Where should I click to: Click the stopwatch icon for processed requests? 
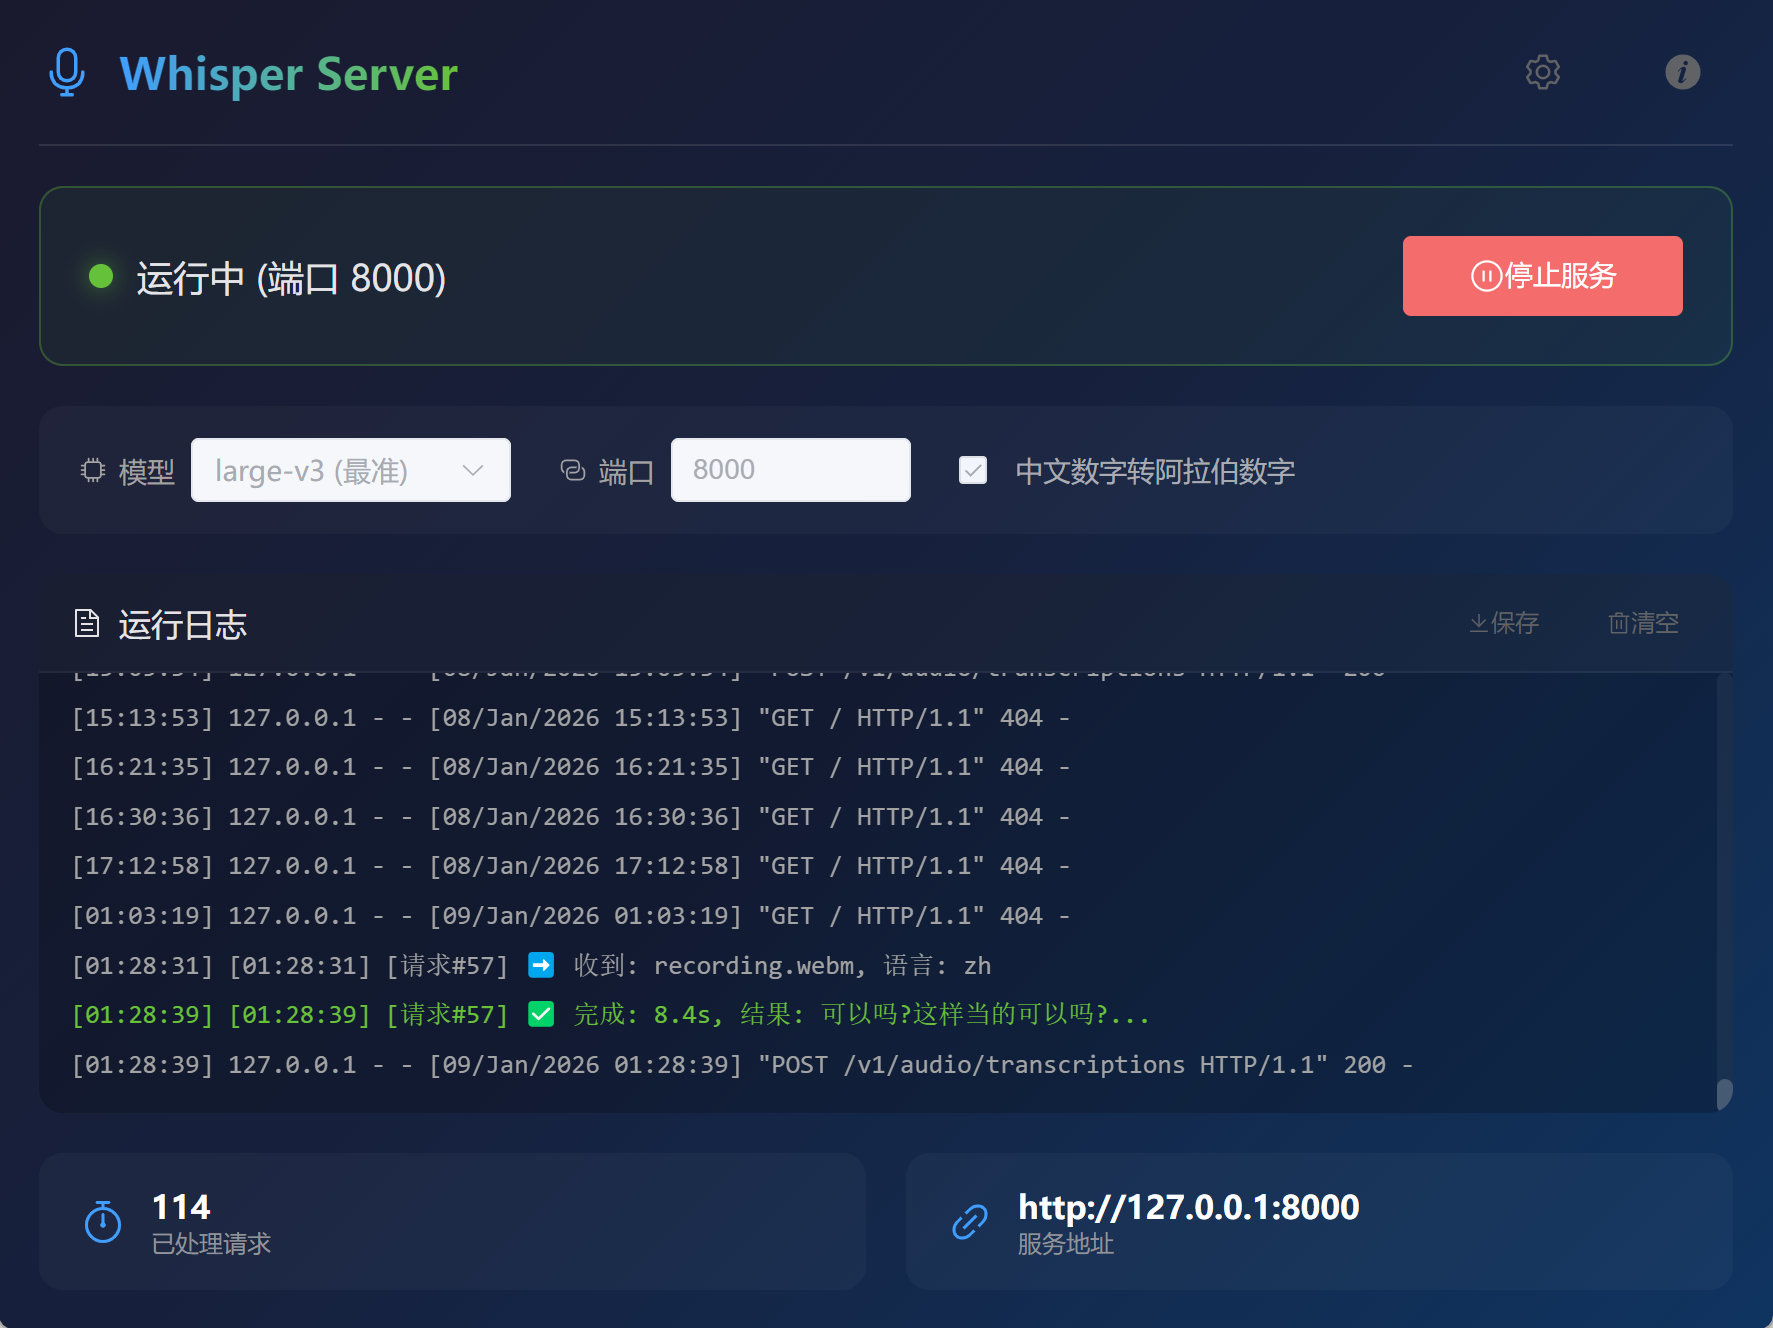[x=103, y=1221]
